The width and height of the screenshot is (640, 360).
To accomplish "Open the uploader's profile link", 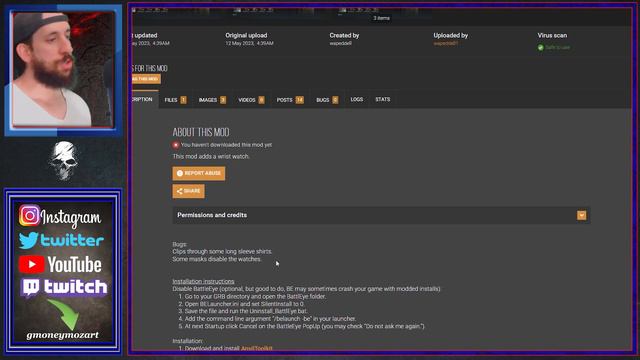I will click(x=445, y=43).
